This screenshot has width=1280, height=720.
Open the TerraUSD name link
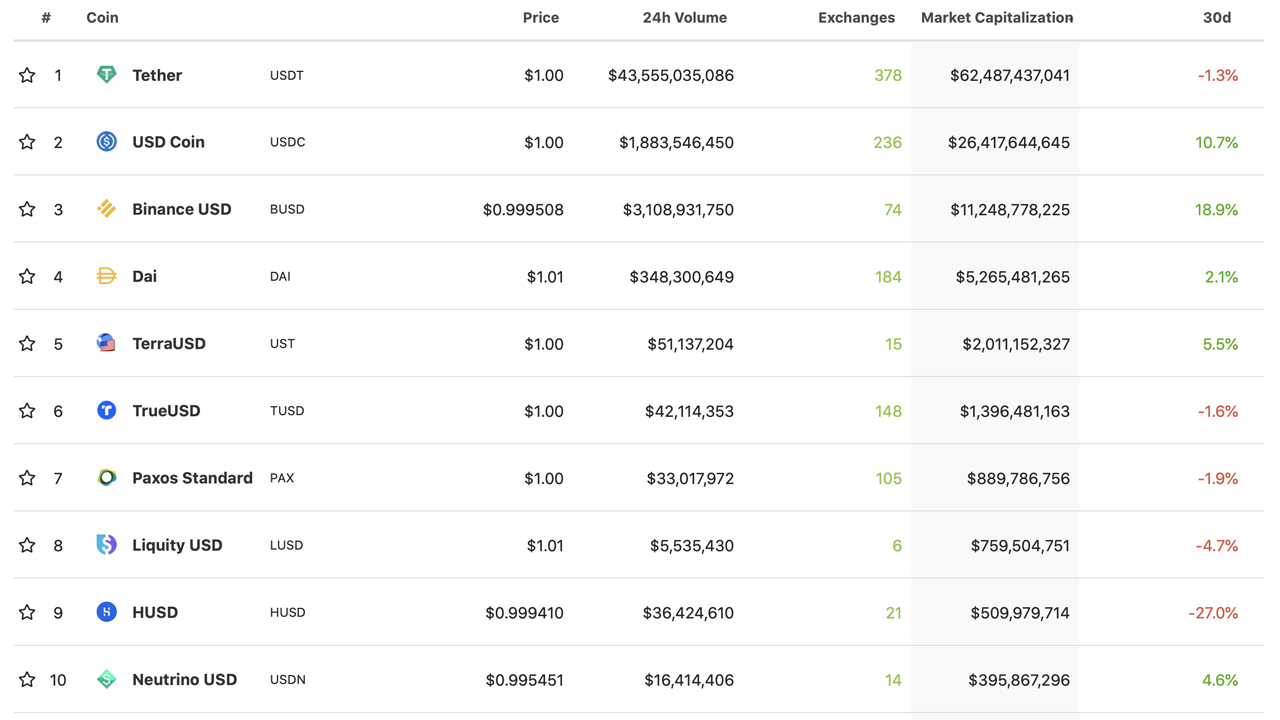(169, 343)
